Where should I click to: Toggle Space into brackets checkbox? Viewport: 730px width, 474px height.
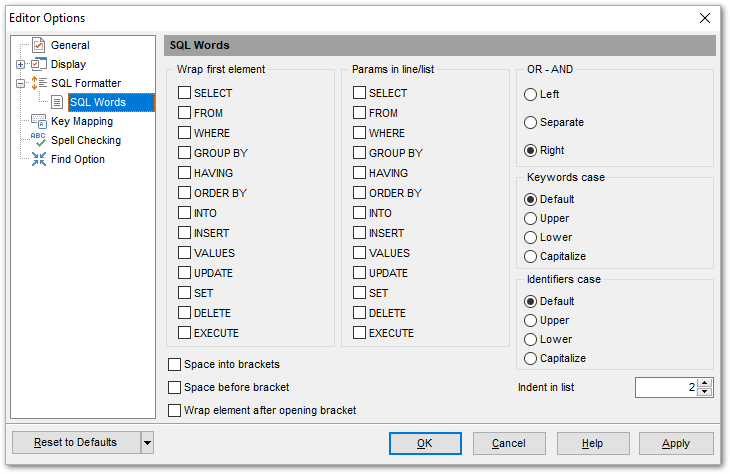point(176,365)
